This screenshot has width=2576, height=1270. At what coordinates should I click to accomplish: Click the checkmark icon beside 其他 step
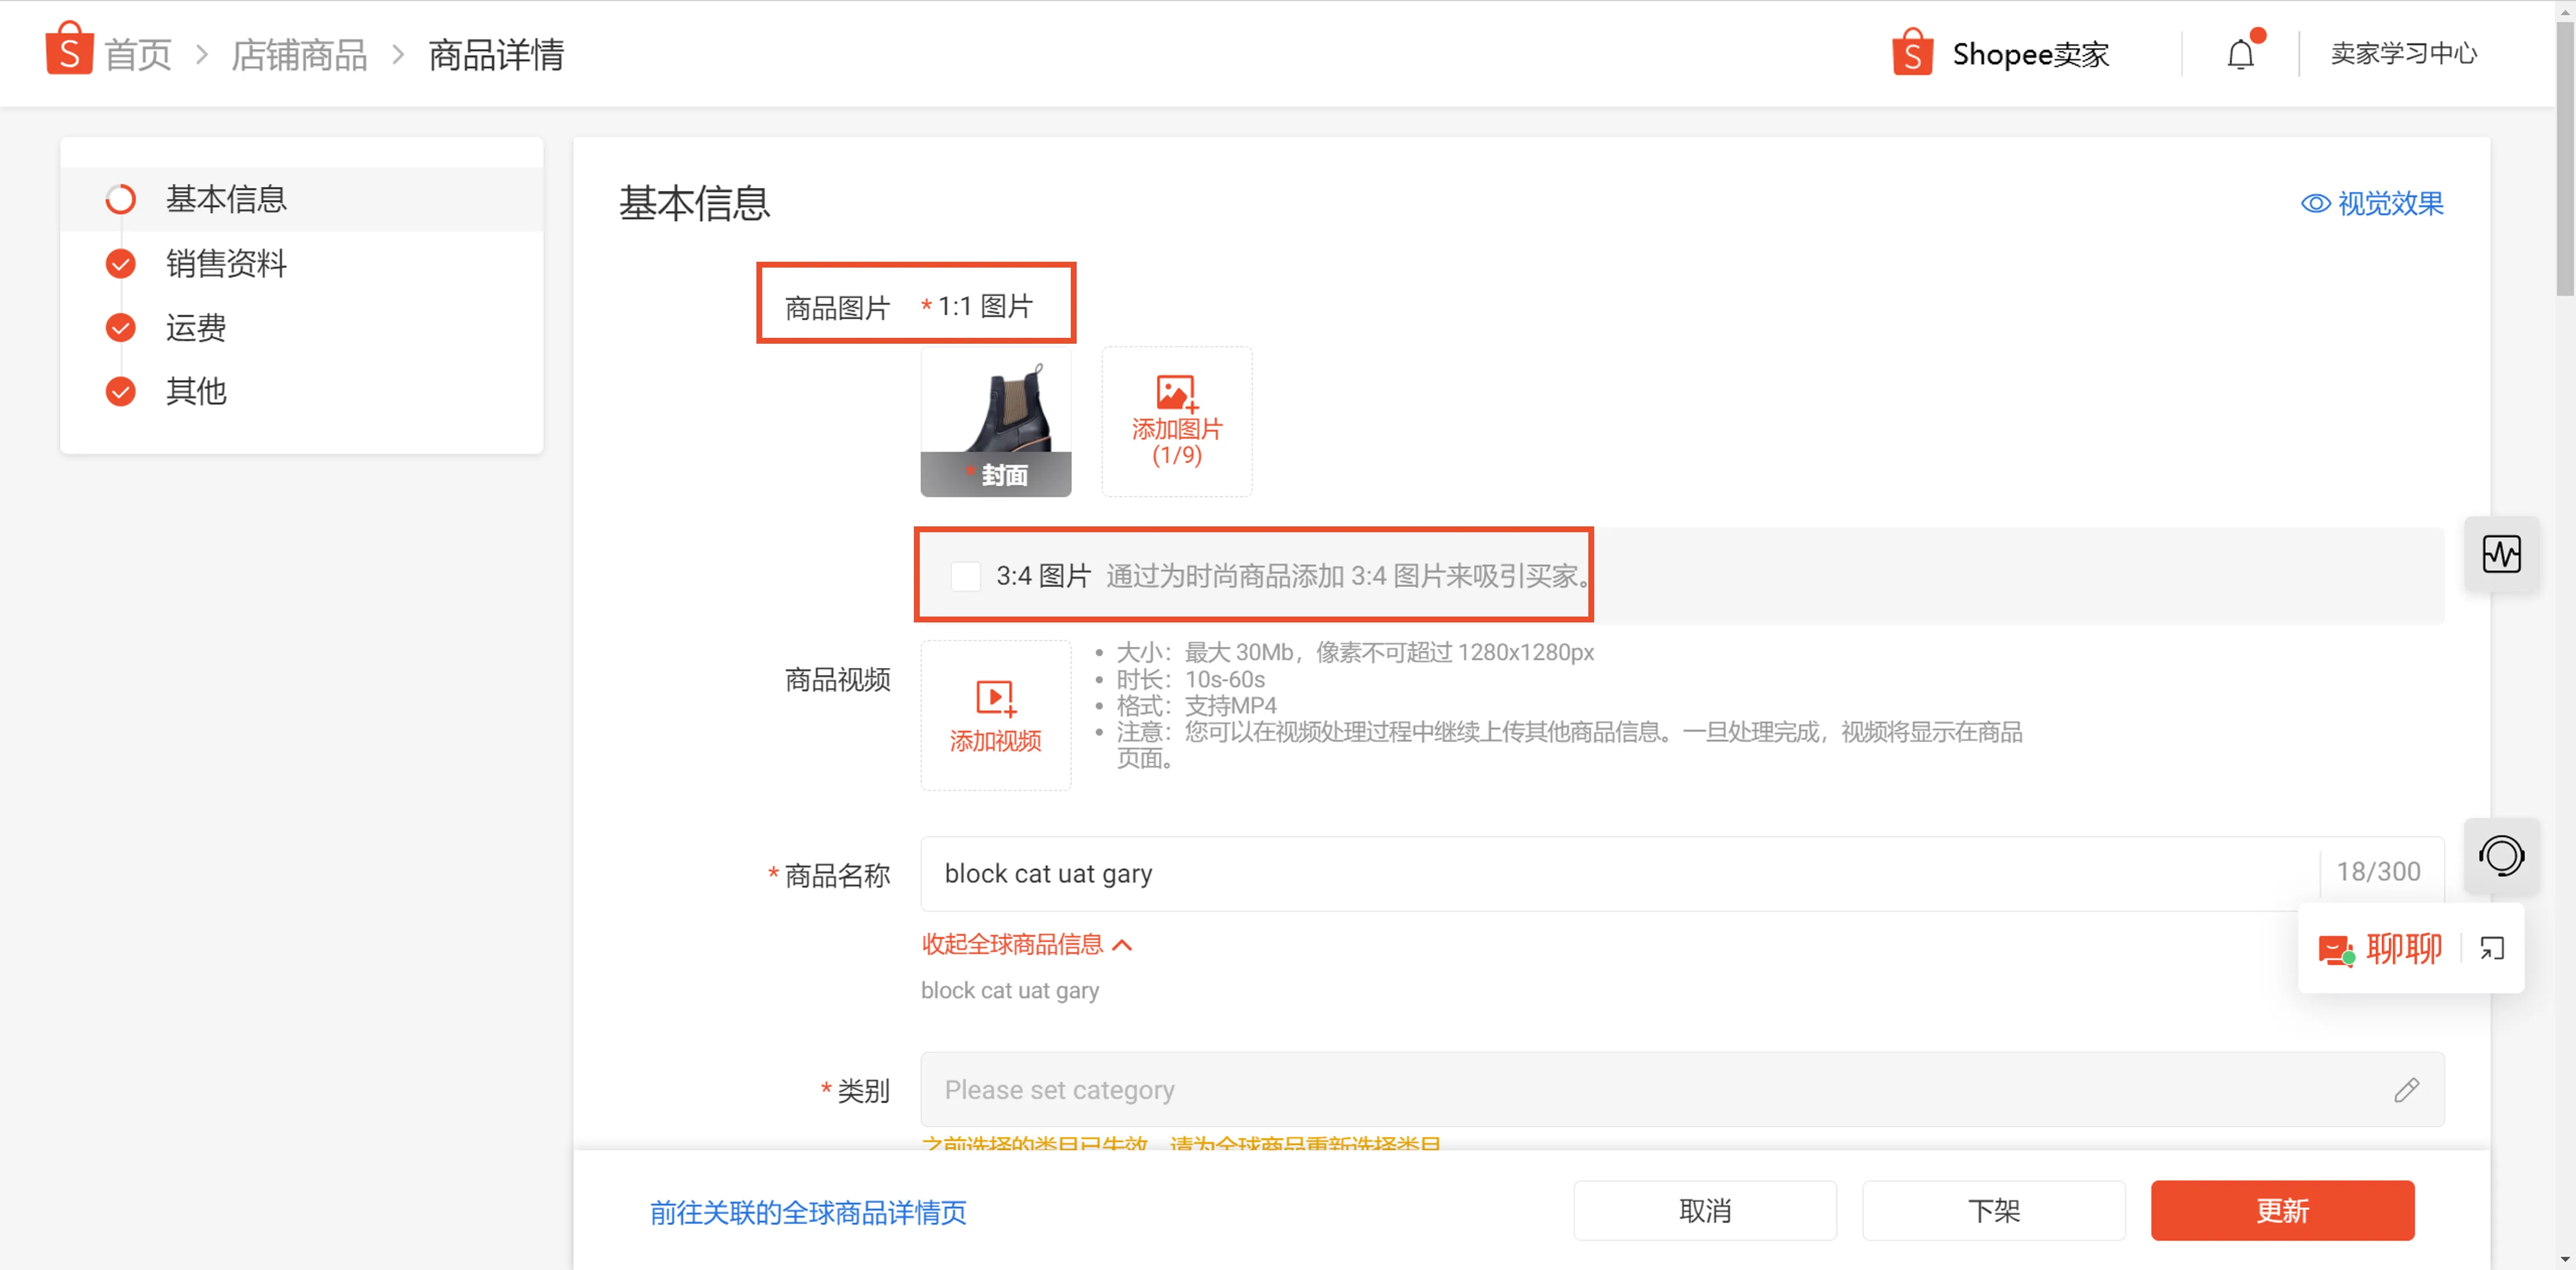[120, 391]
